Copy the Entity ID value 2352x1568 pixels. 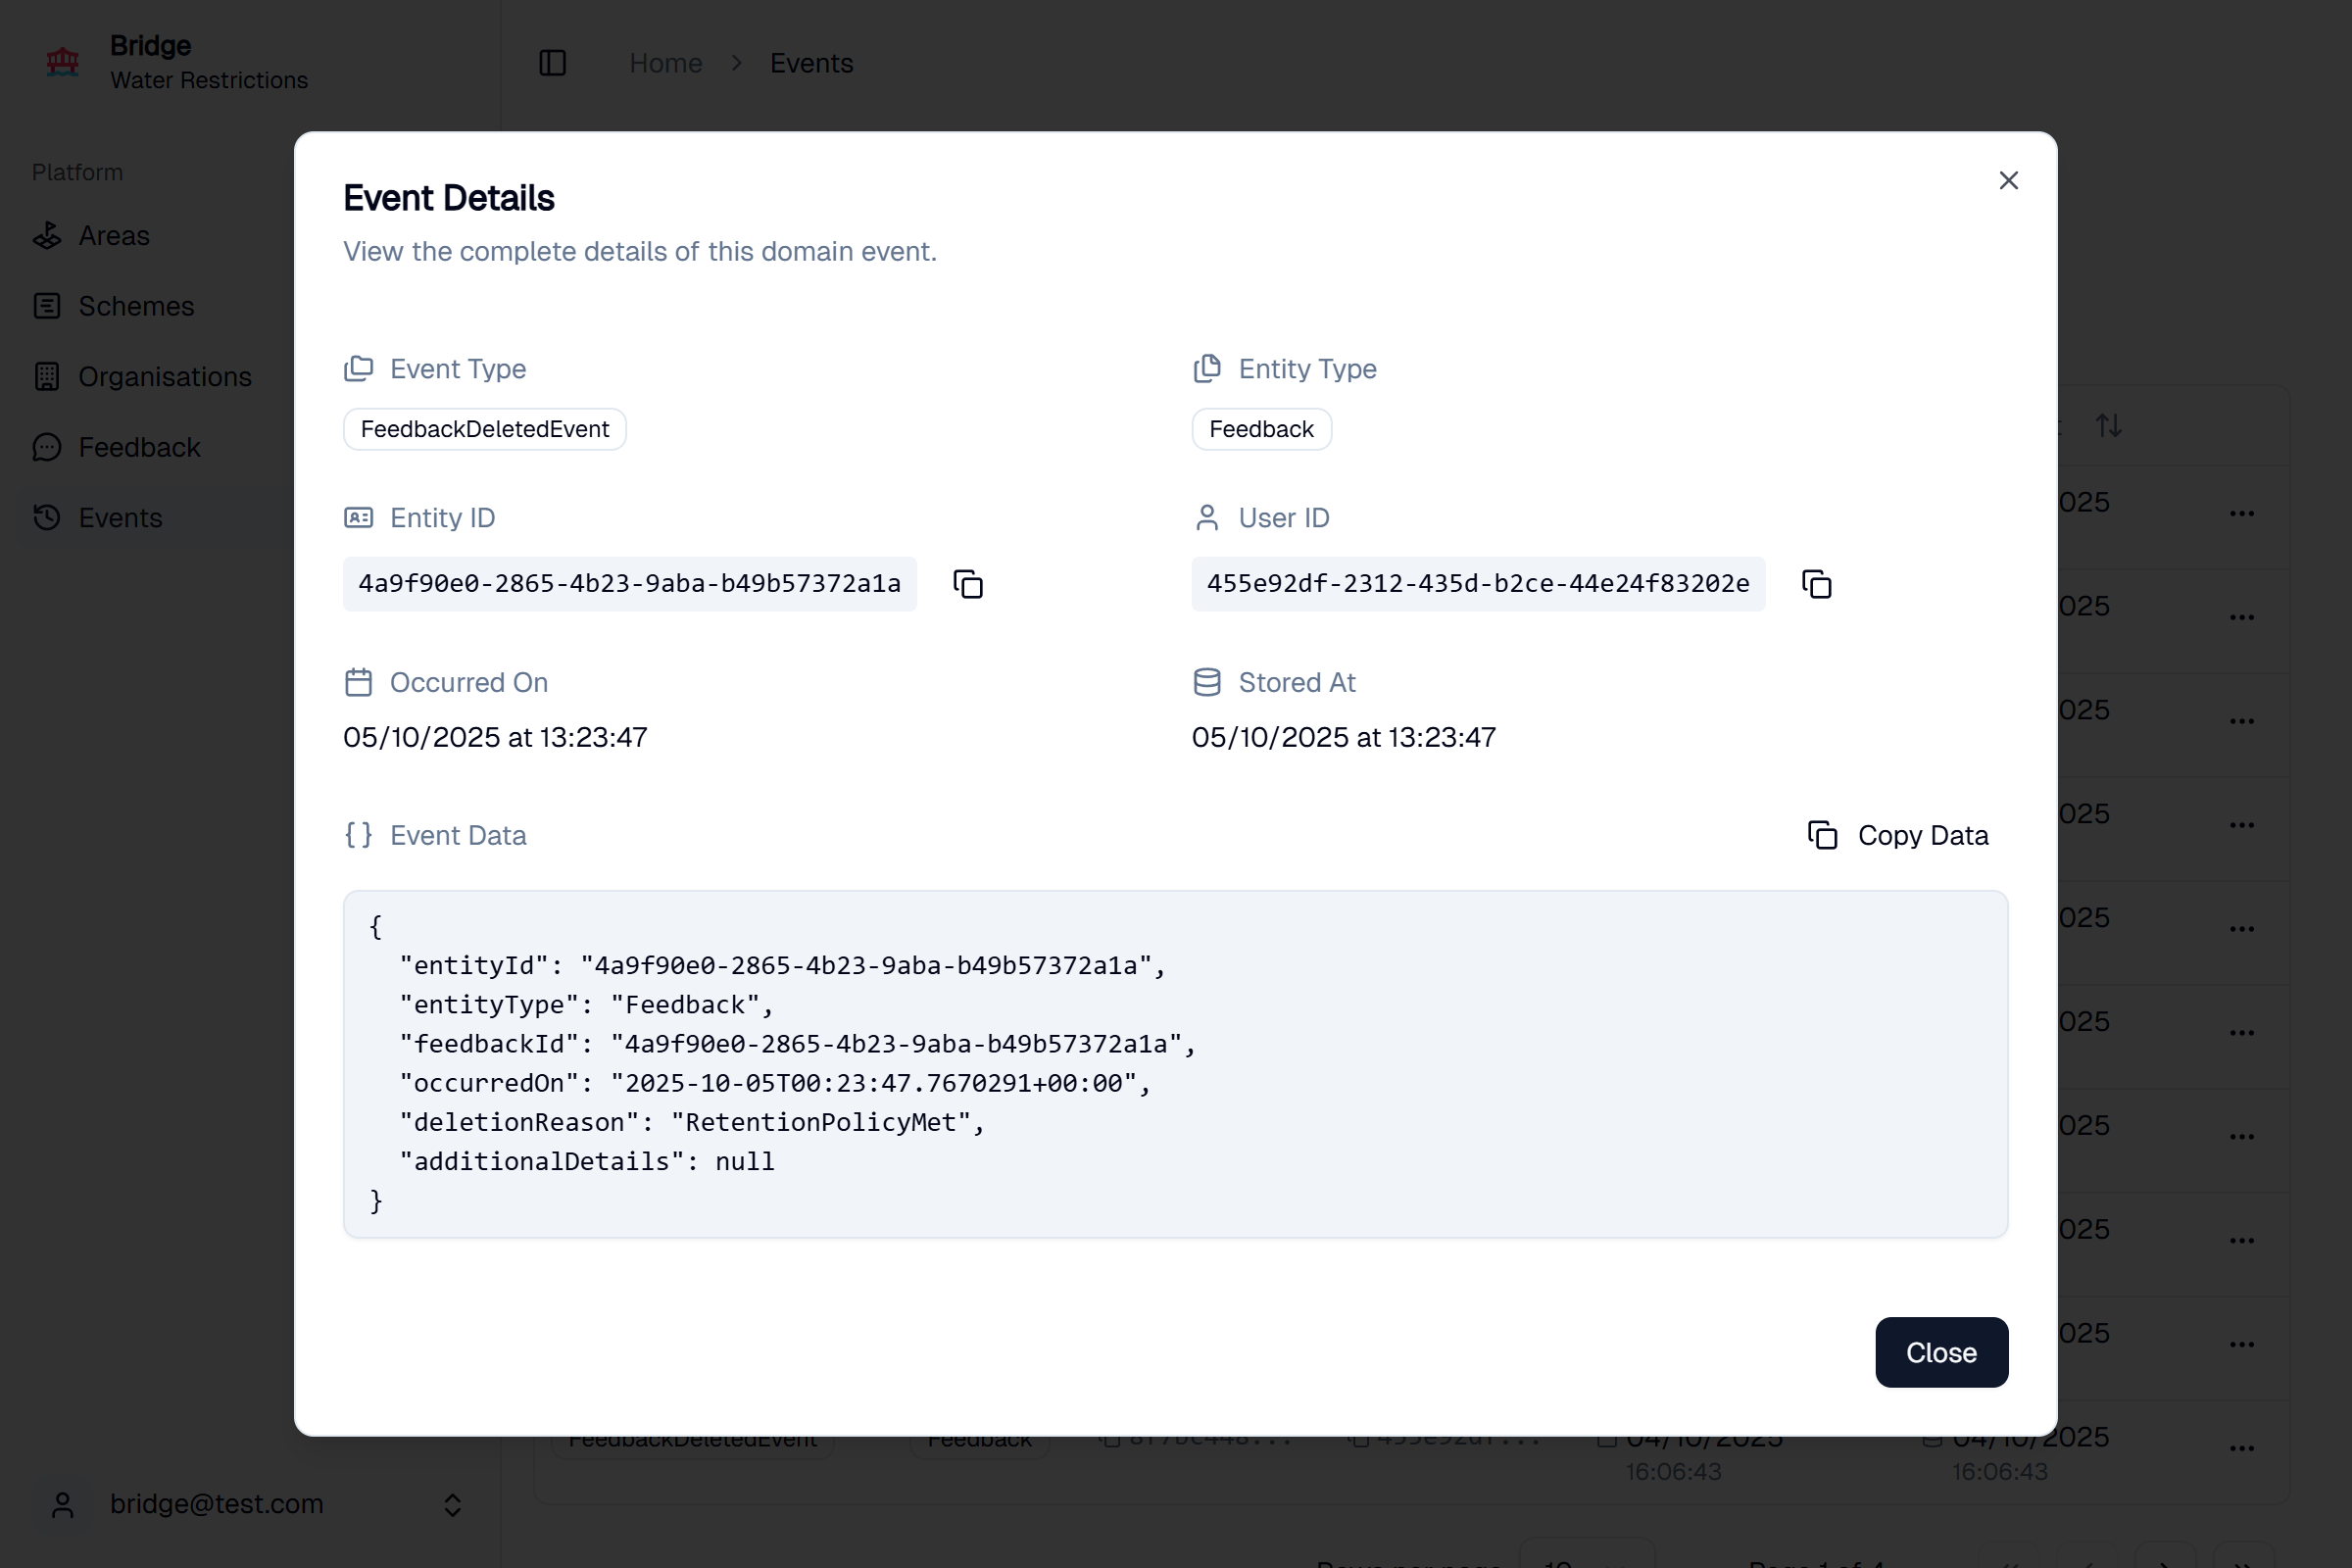pyautogui.click(x=967, y=584)
